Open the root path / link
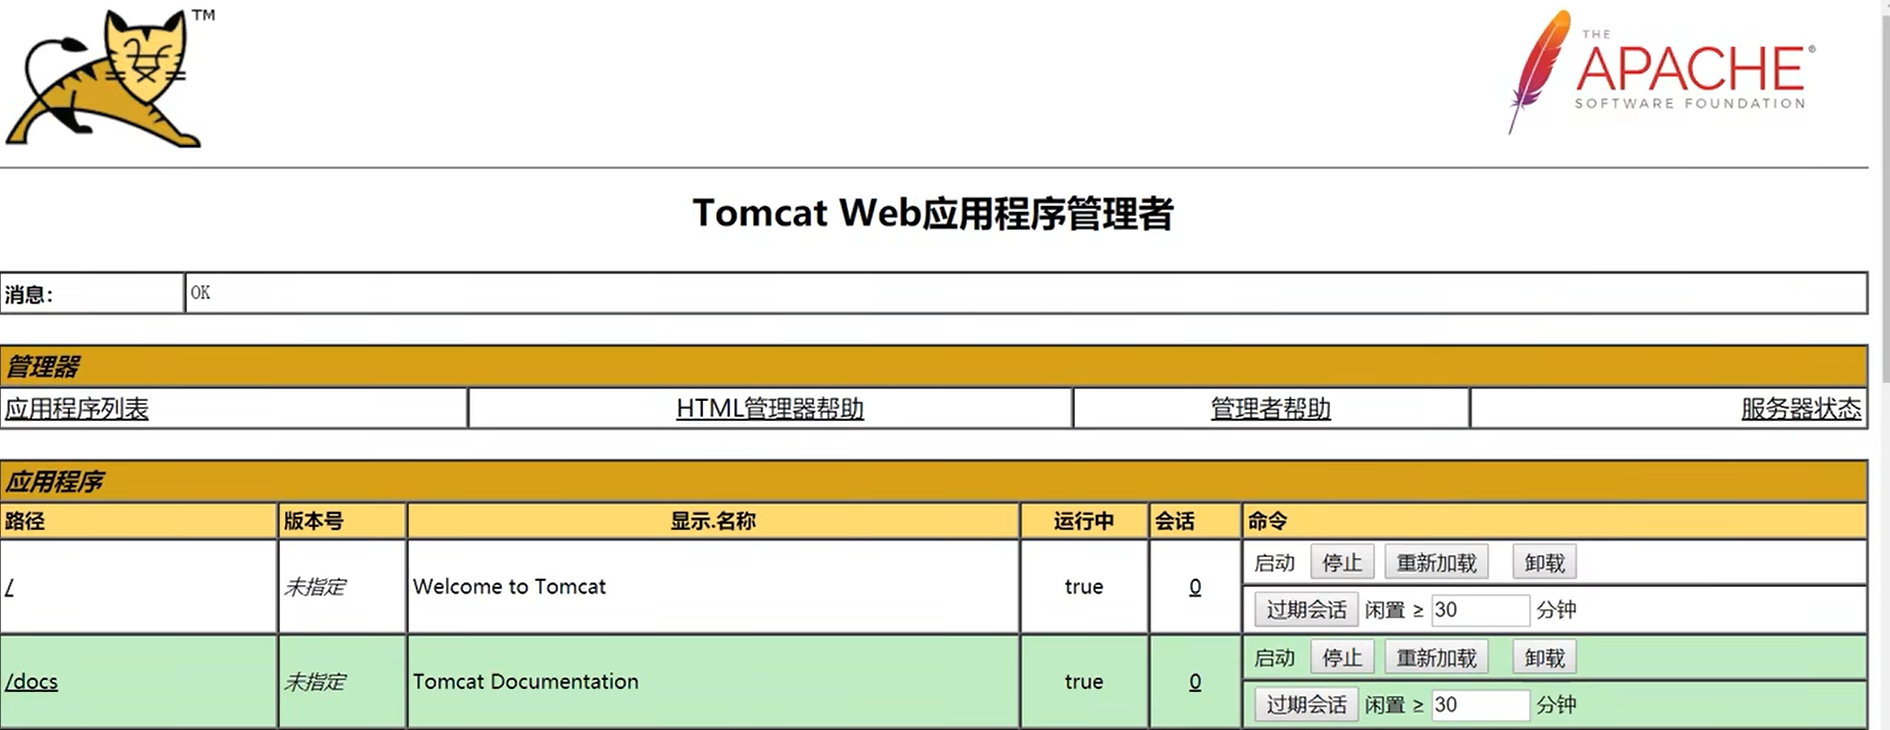 [9, 587]
